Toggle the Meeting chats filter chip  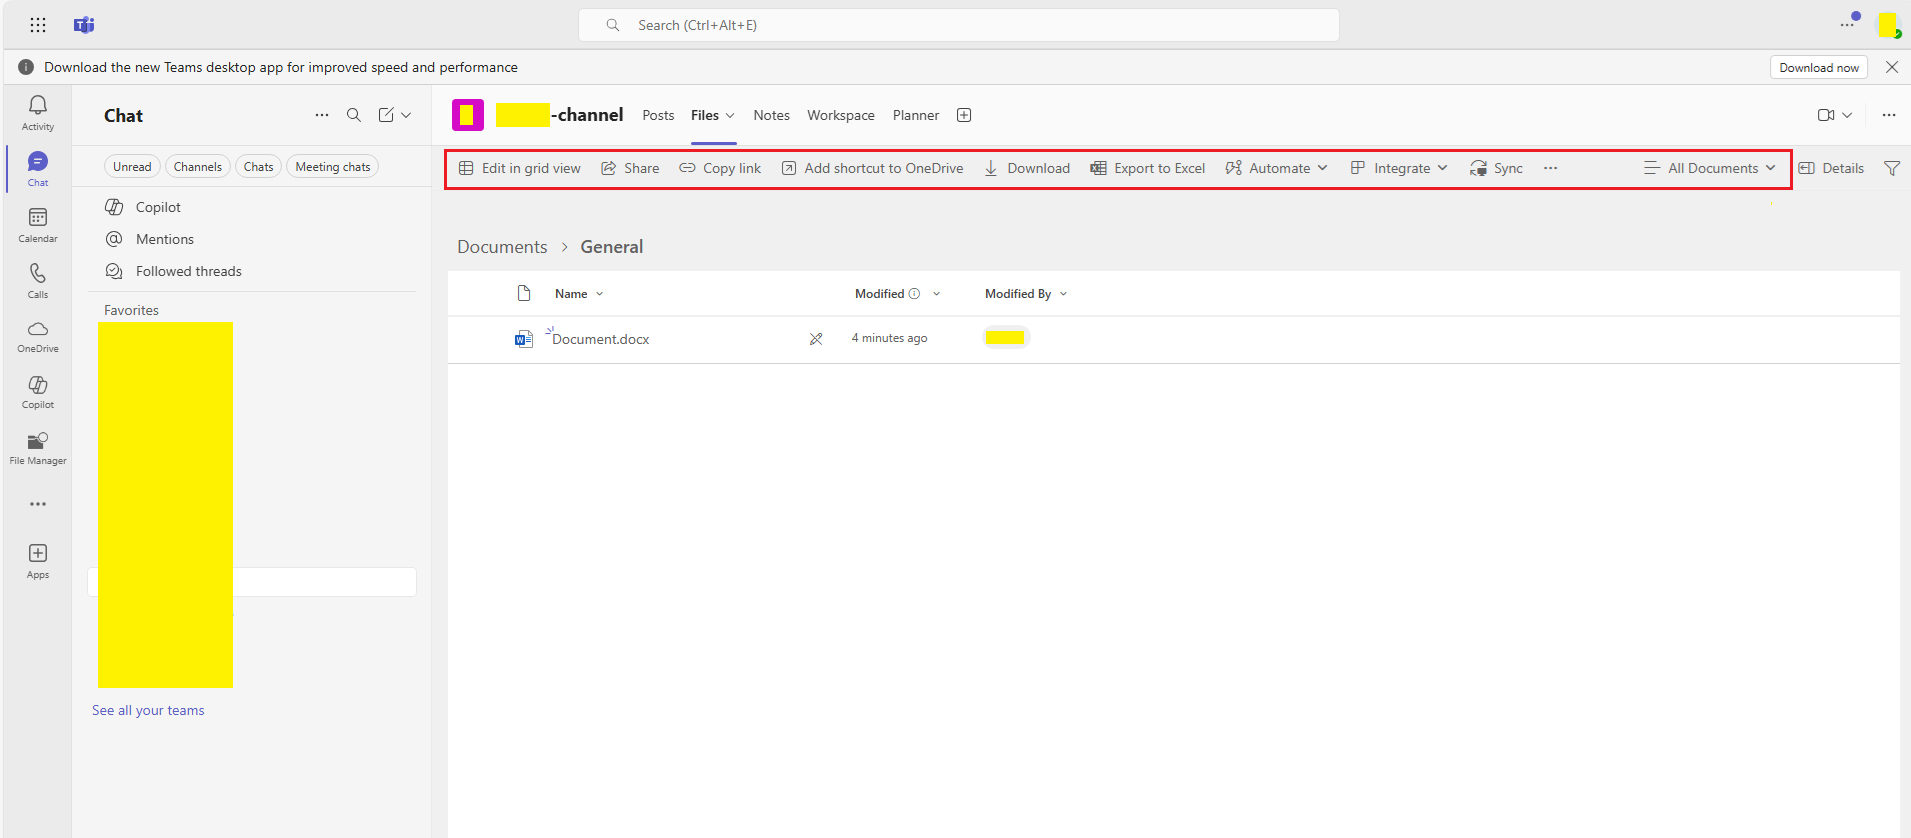[x=333, y=167]
